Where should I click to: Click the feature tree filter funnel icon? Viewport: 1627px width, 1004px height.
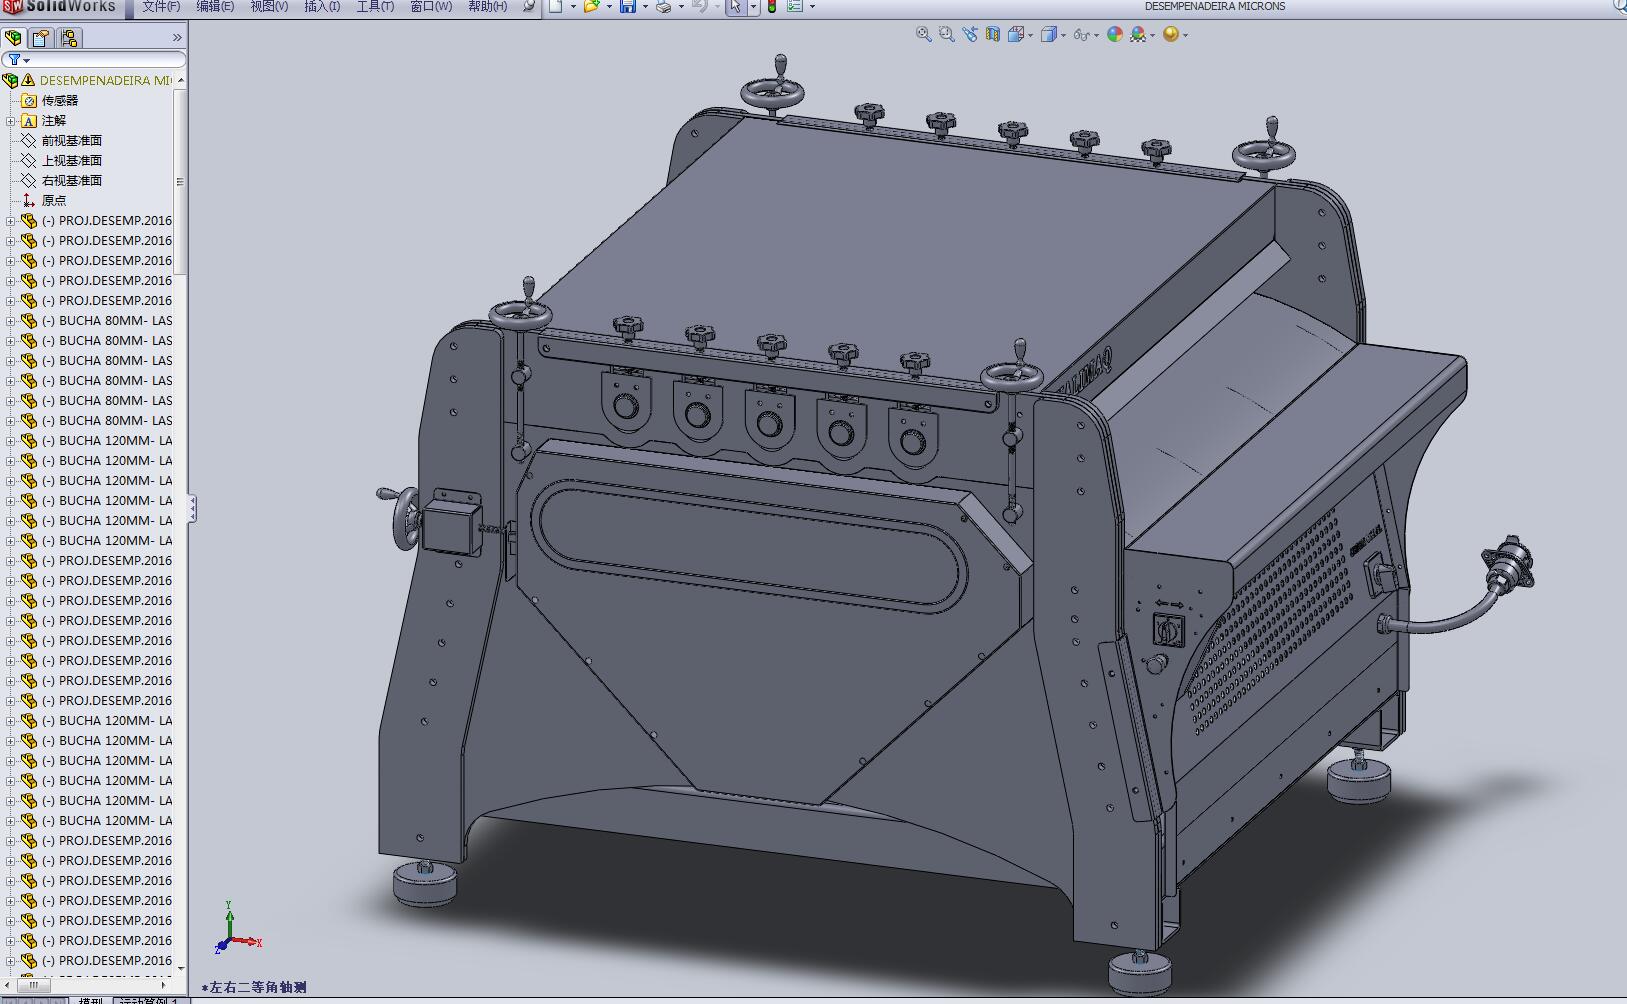(14, 60)
